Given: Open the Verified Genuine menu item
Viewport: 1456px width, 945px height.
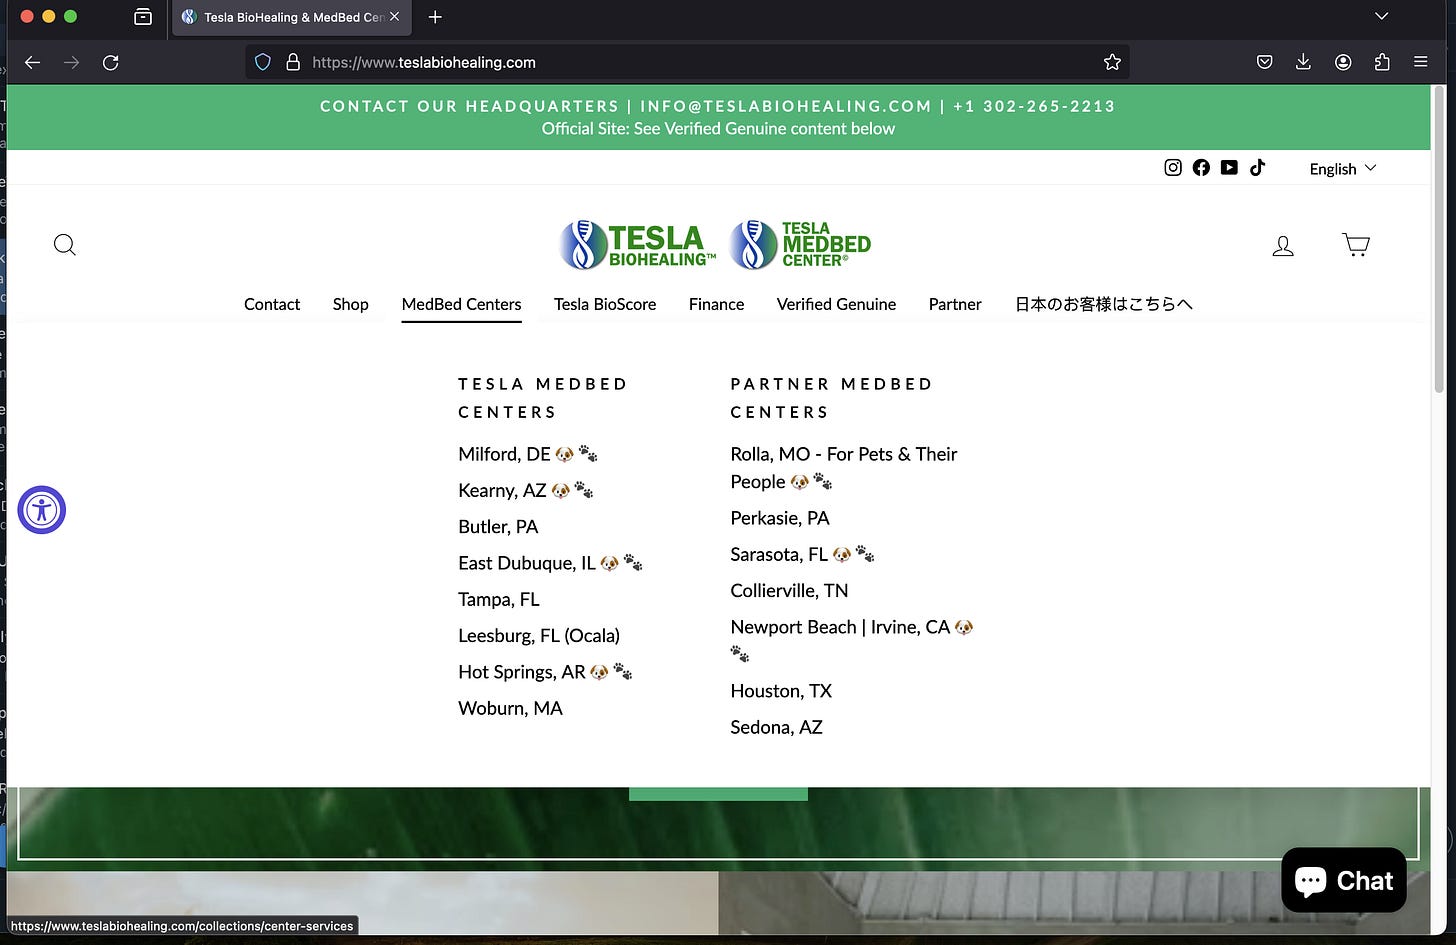Looking at the screenshot, I should coord(836,304).
